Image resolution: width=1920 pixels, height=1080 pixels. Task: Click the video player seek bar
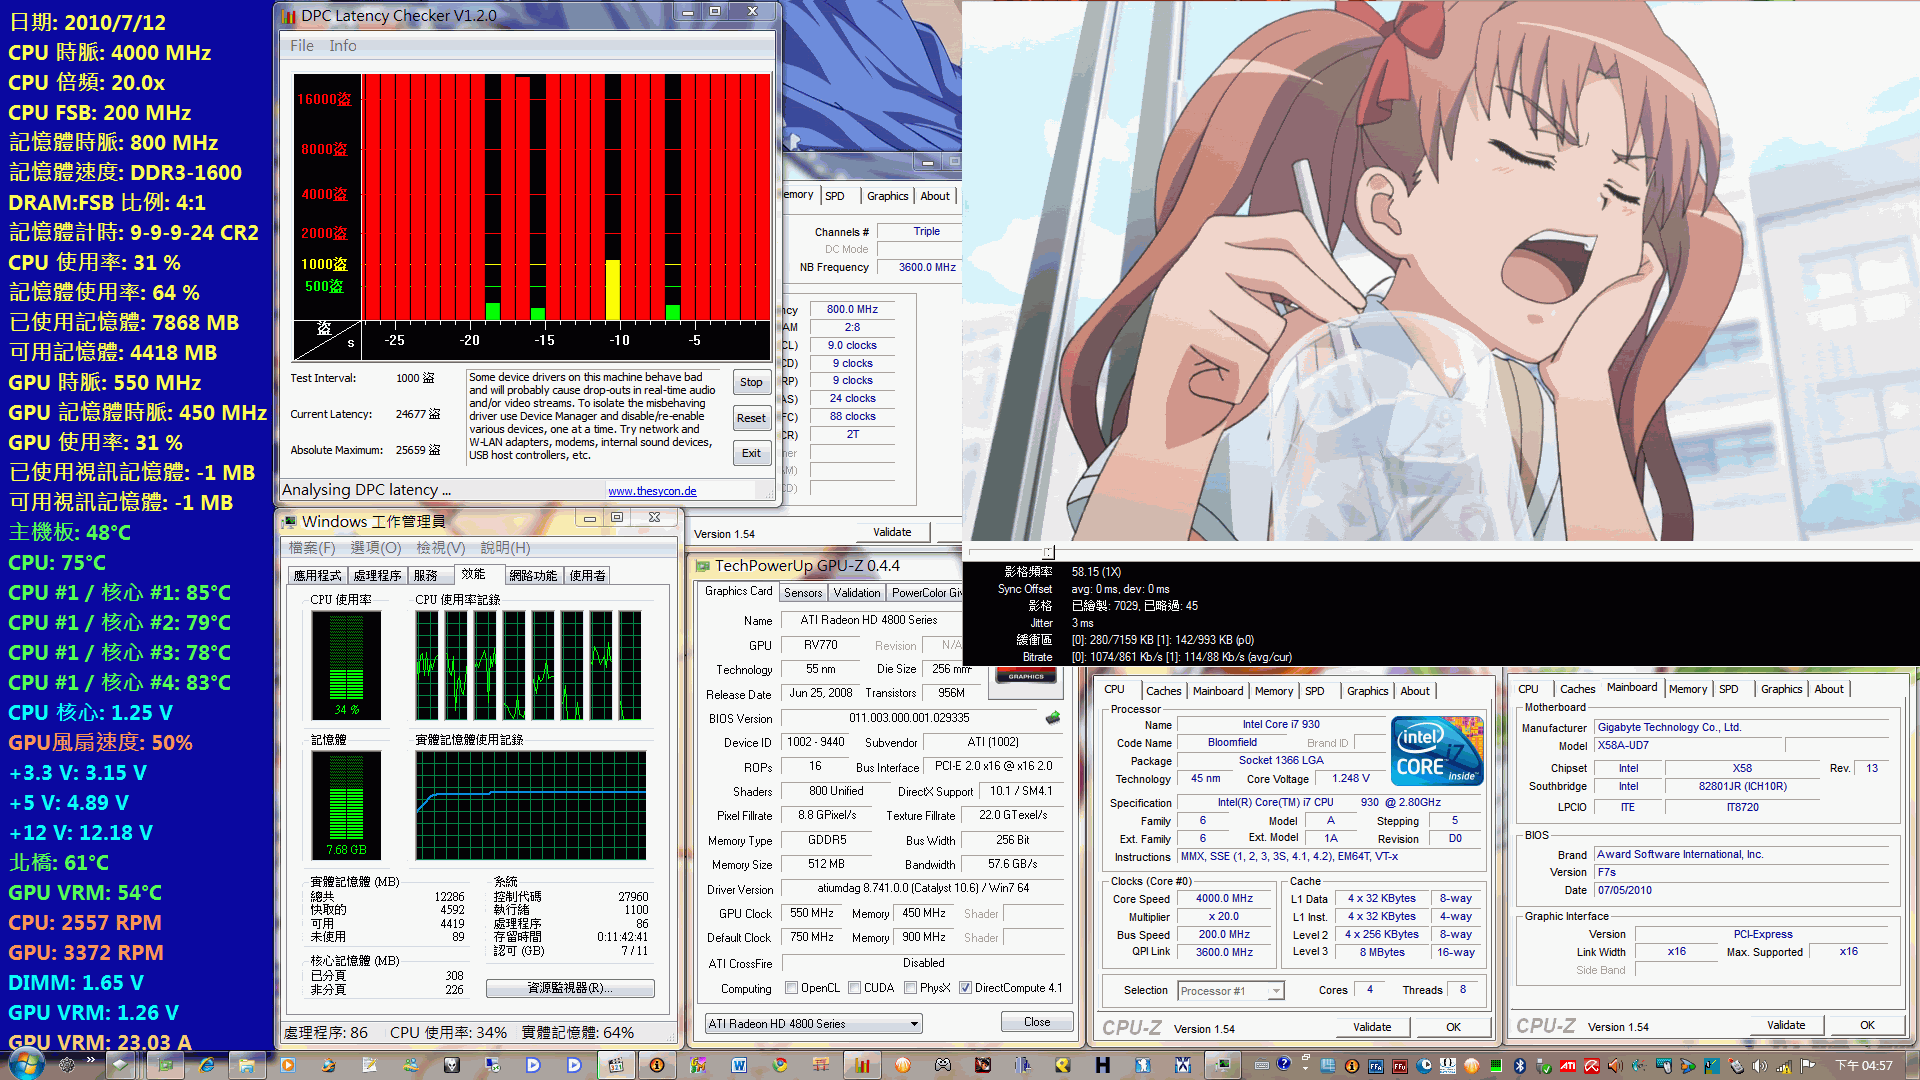1440,552
